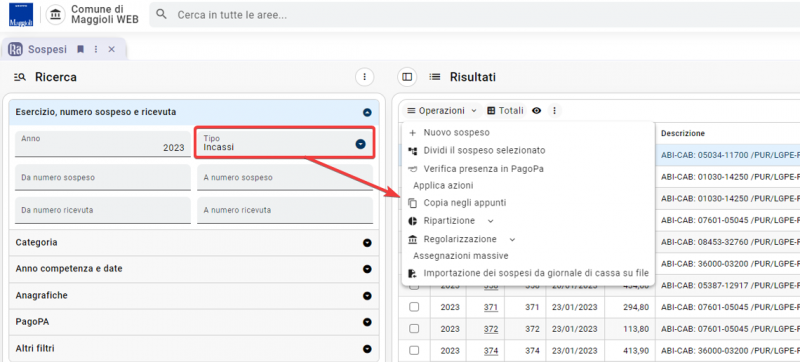Expand the Categoria filter section
This screenshot has width=800, height=362.
(194, 243)
